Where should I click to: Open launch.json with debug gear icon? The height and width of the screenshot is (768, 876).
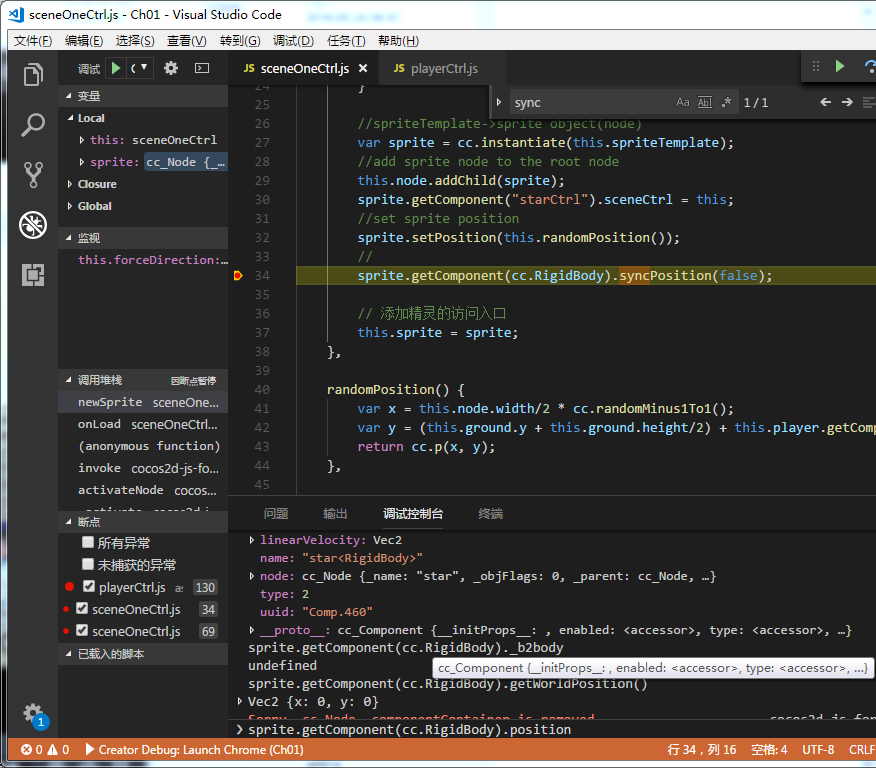(x=171, y=68)
